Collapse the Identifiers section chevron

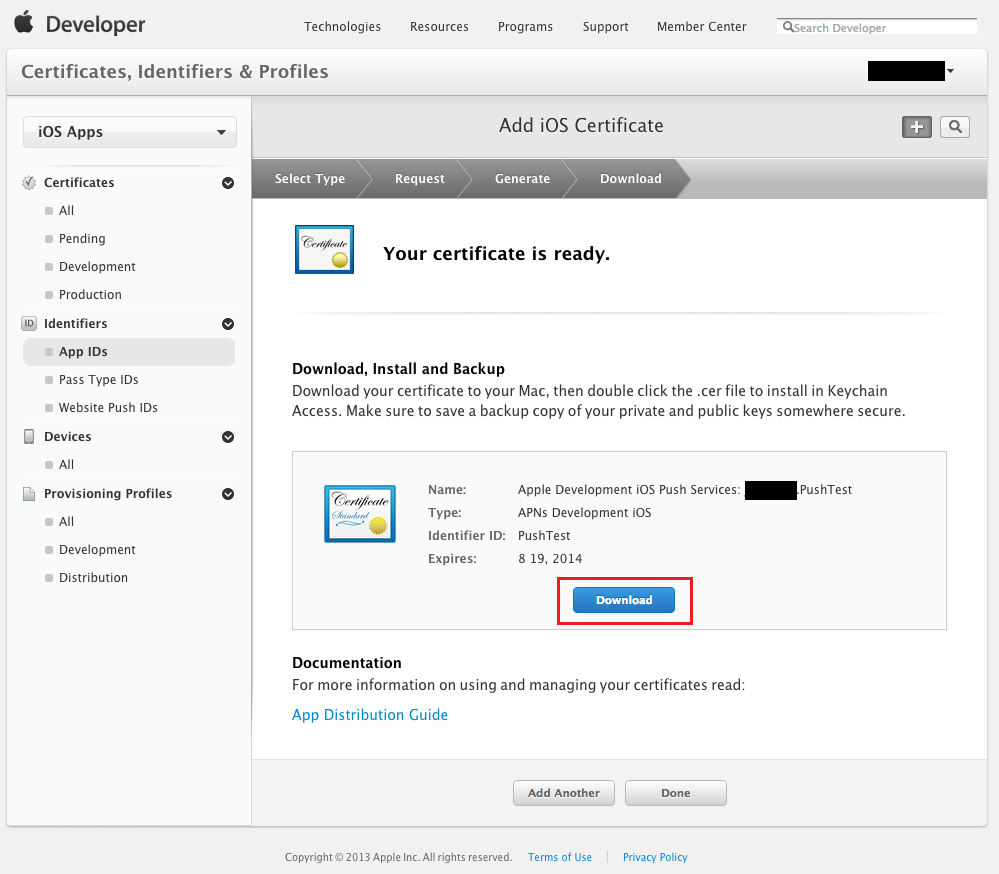click(227, 324)
